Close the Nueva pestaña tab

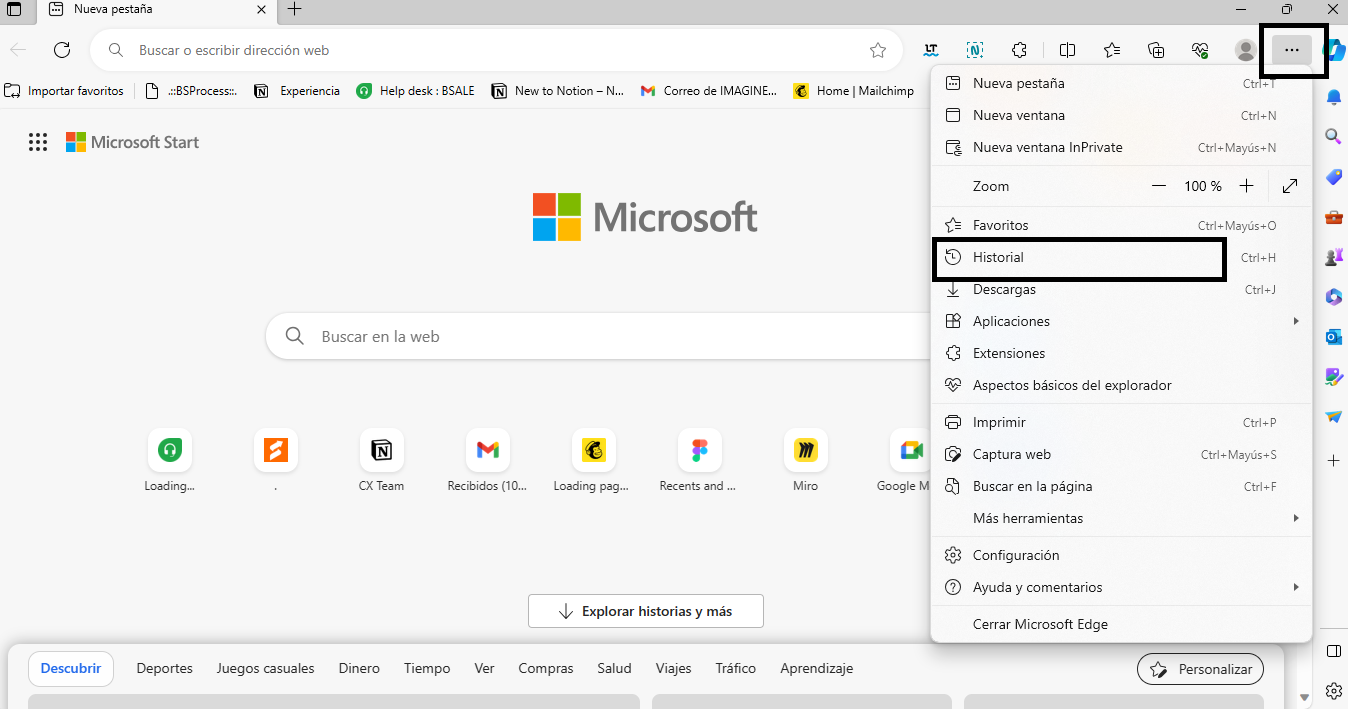(262, 10)
